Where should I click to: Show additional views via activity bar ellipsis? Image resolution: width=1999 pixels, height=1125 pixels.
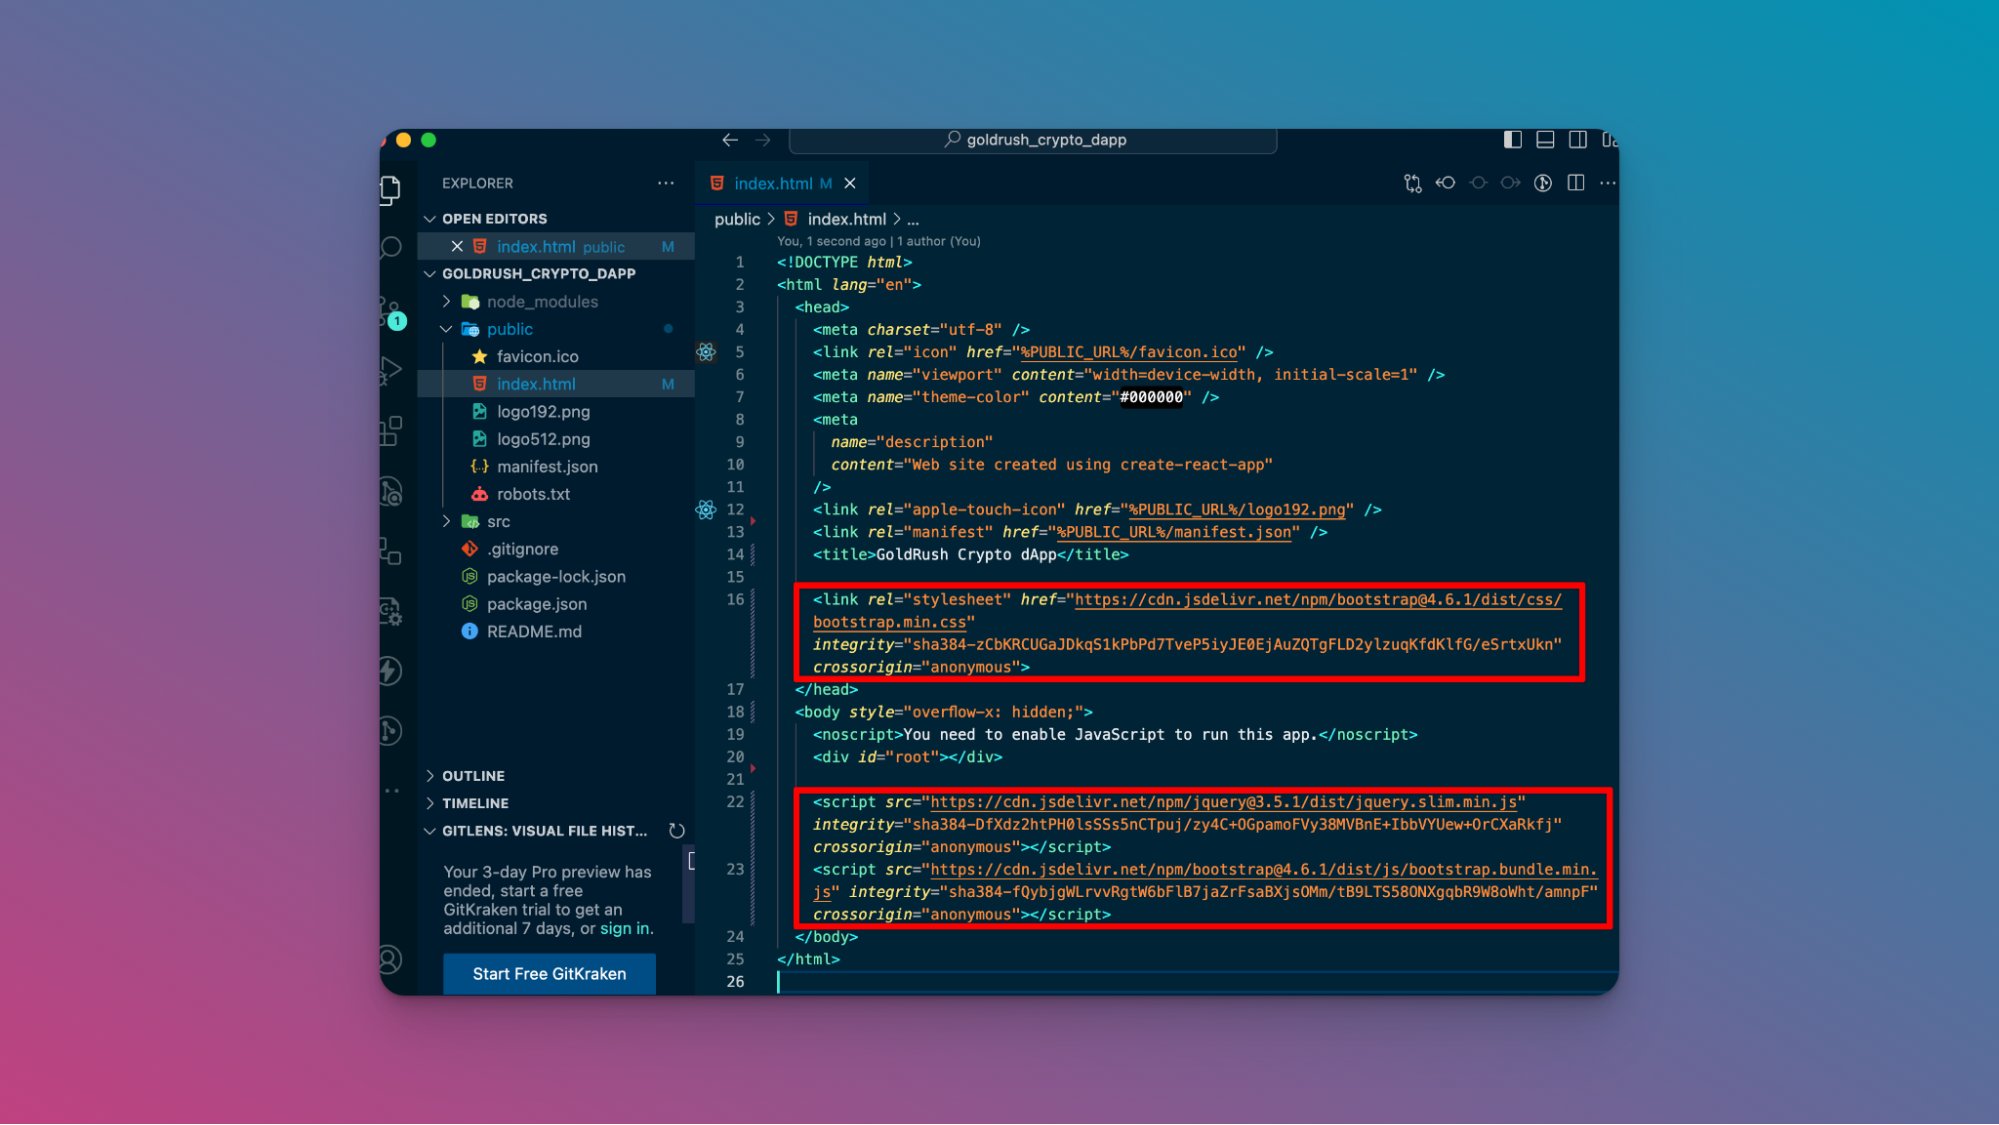click(392, 791)
